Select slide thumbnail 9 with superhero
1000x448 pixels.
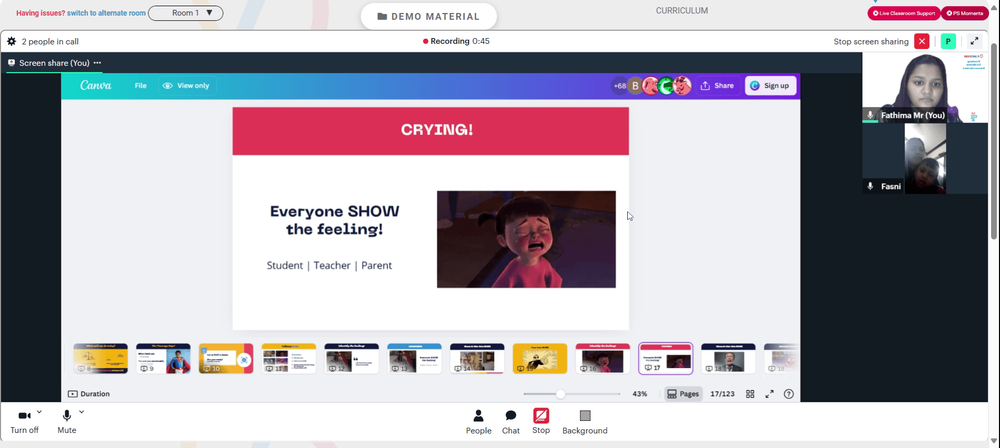coord(163,359)
